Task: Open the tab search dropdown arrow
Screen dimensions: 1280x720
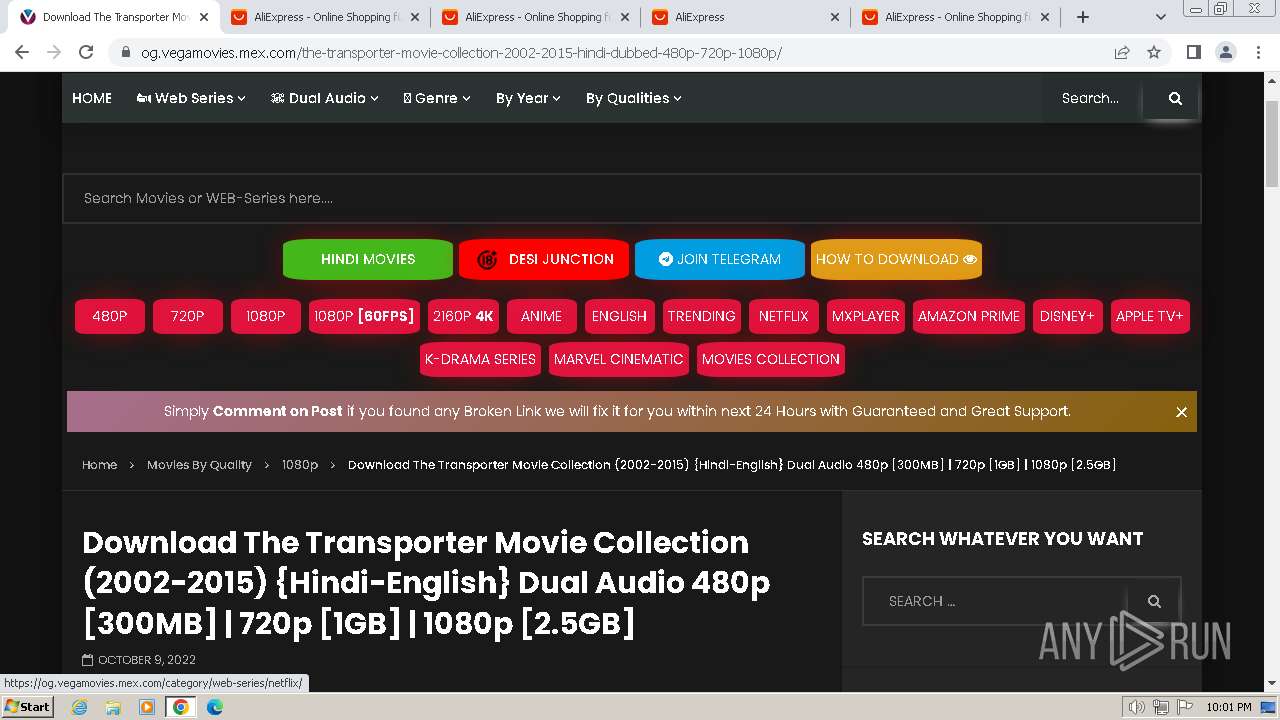Action: click(1161, 17)
